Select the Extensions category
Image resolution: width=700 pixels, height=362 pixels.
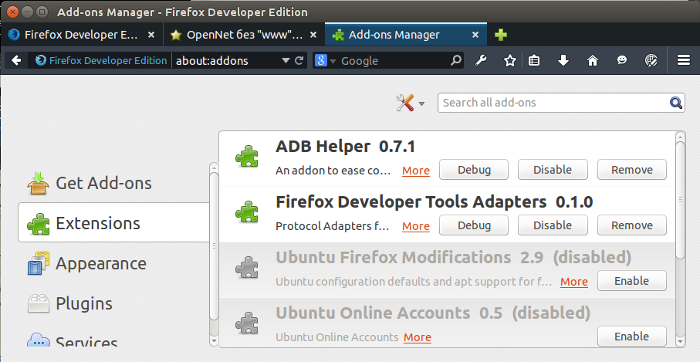[113, 223]
